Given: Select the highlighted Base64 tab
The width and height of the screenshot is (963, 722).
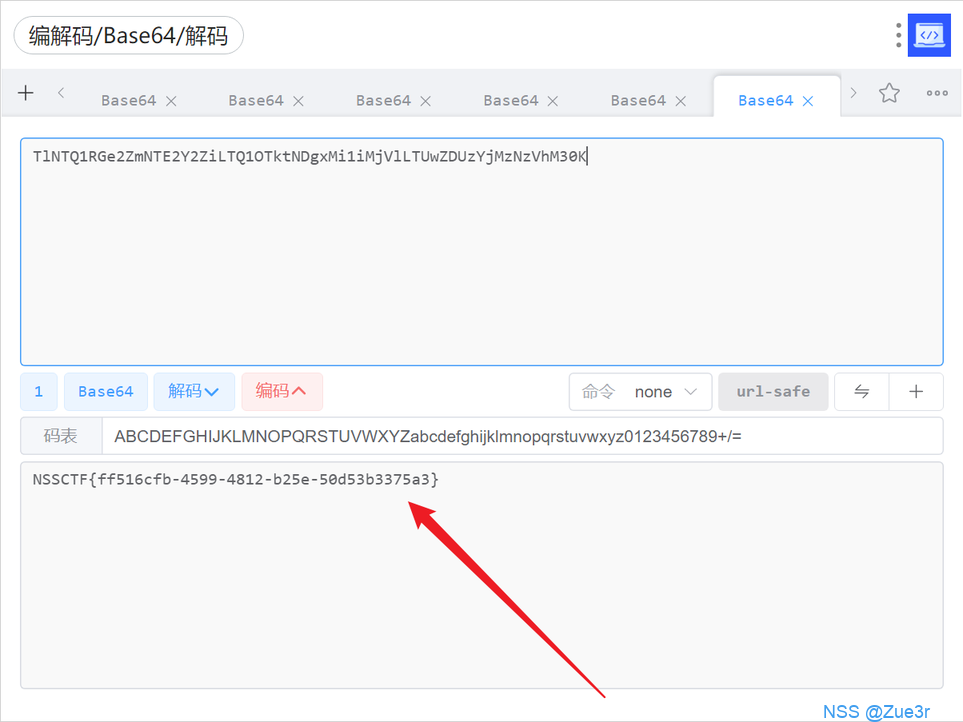Looking at the screenshot, I should click(765, 101).
